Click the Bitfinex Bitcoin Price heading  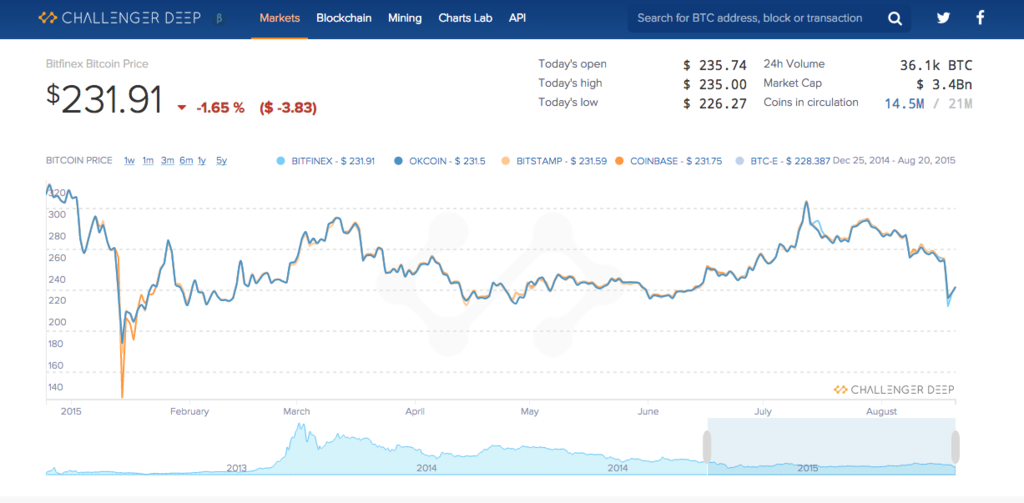[x=97, y=64]
